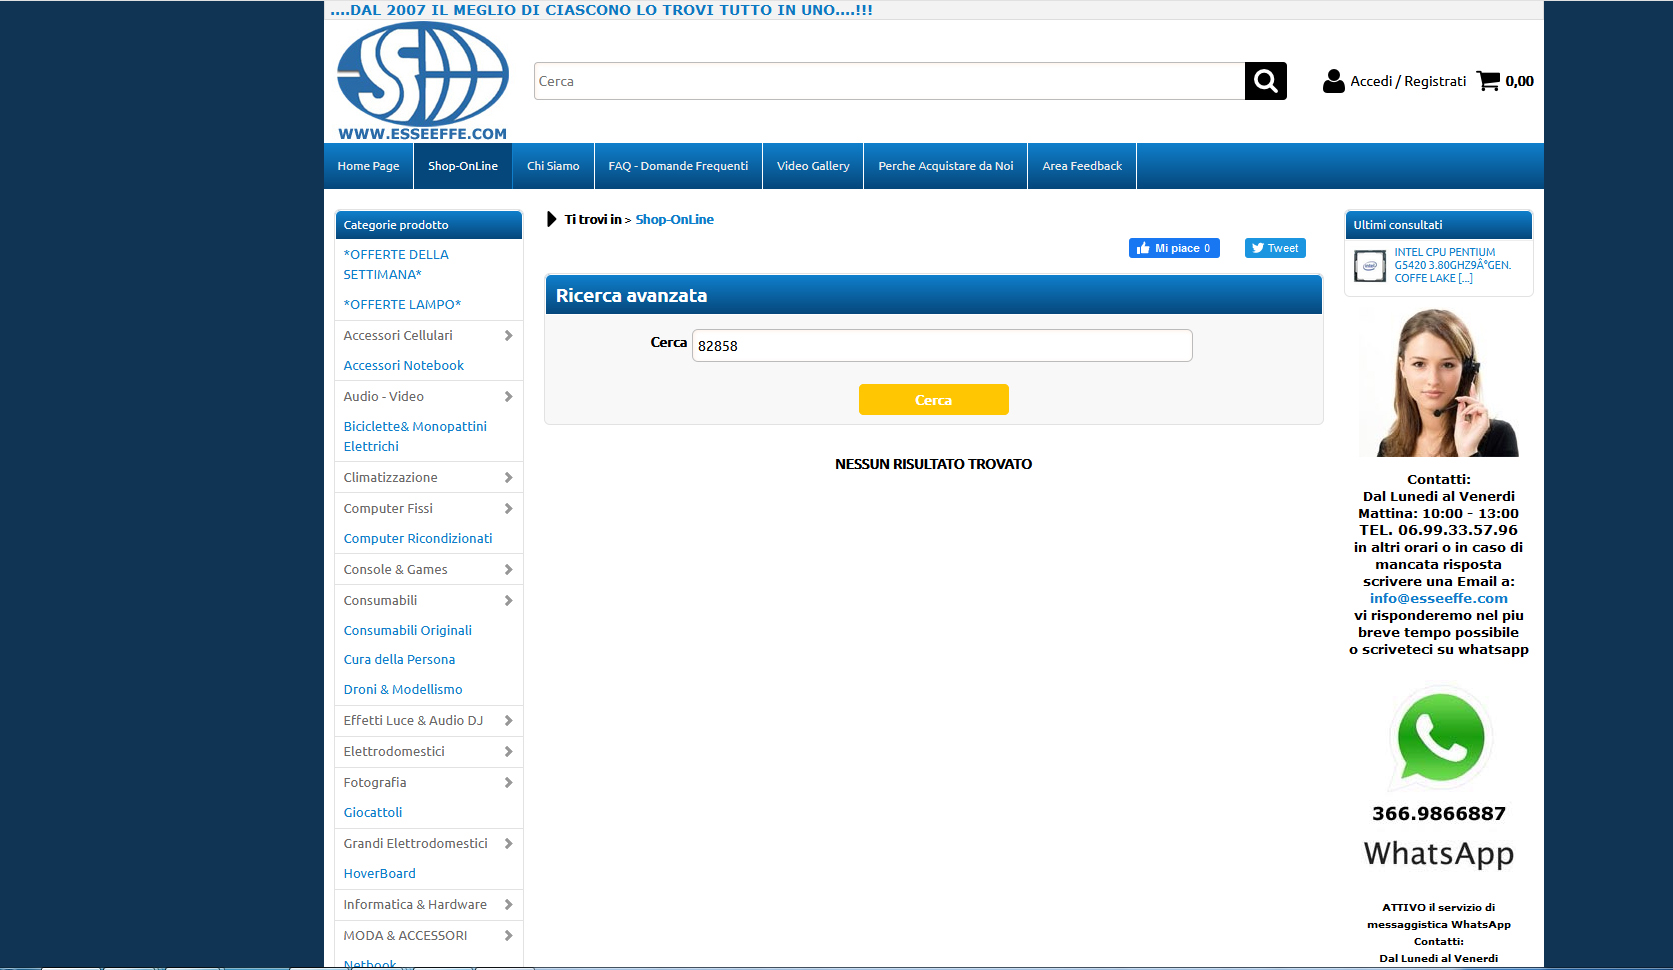Open FAQ - Domande Frequenti menu item

tap(678, 166)
